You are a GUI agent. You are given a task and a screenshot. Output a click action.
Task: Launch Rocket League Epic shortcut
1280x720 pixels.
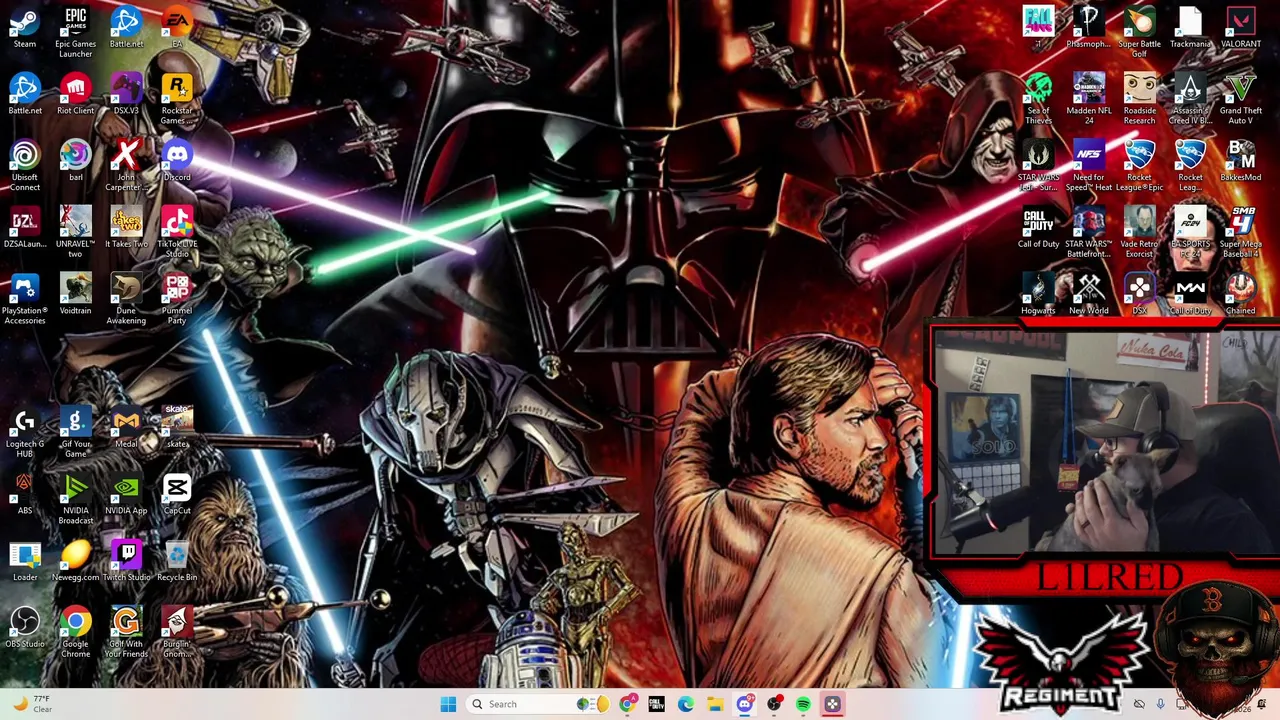(x=1139, y=166)
